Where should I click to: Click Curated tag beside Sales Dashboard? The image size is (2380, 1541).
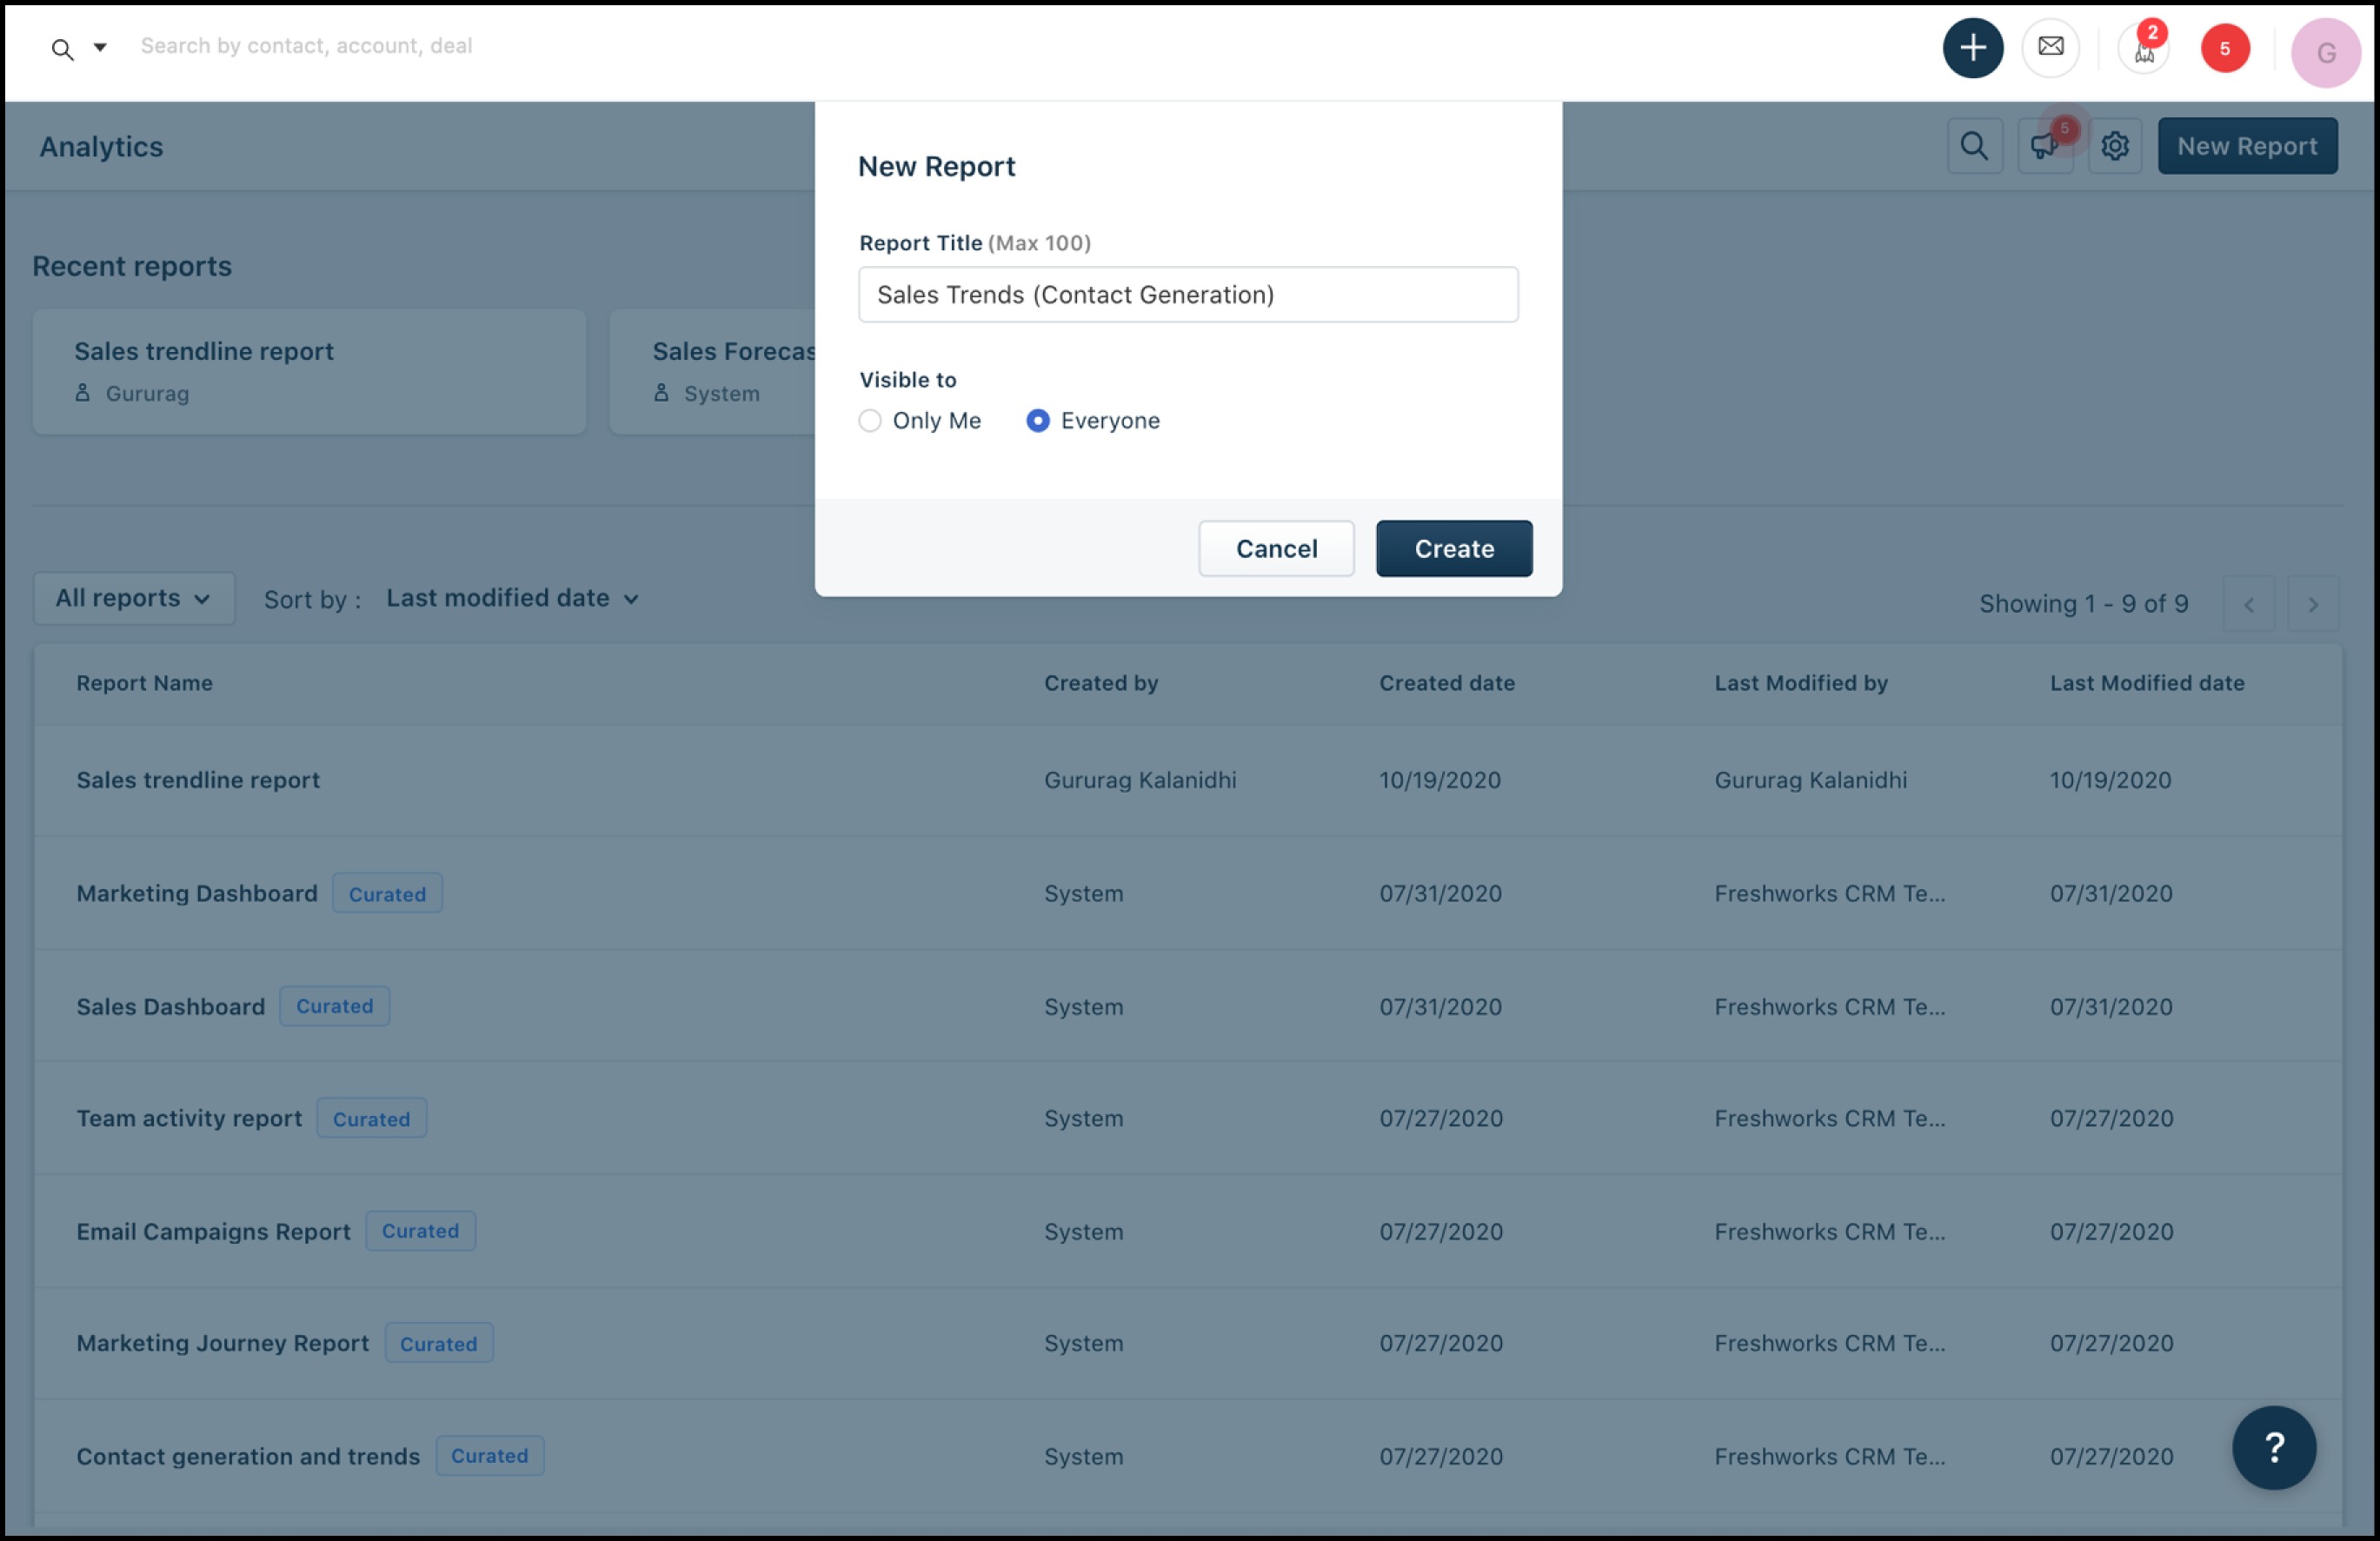coord(334,1006)
